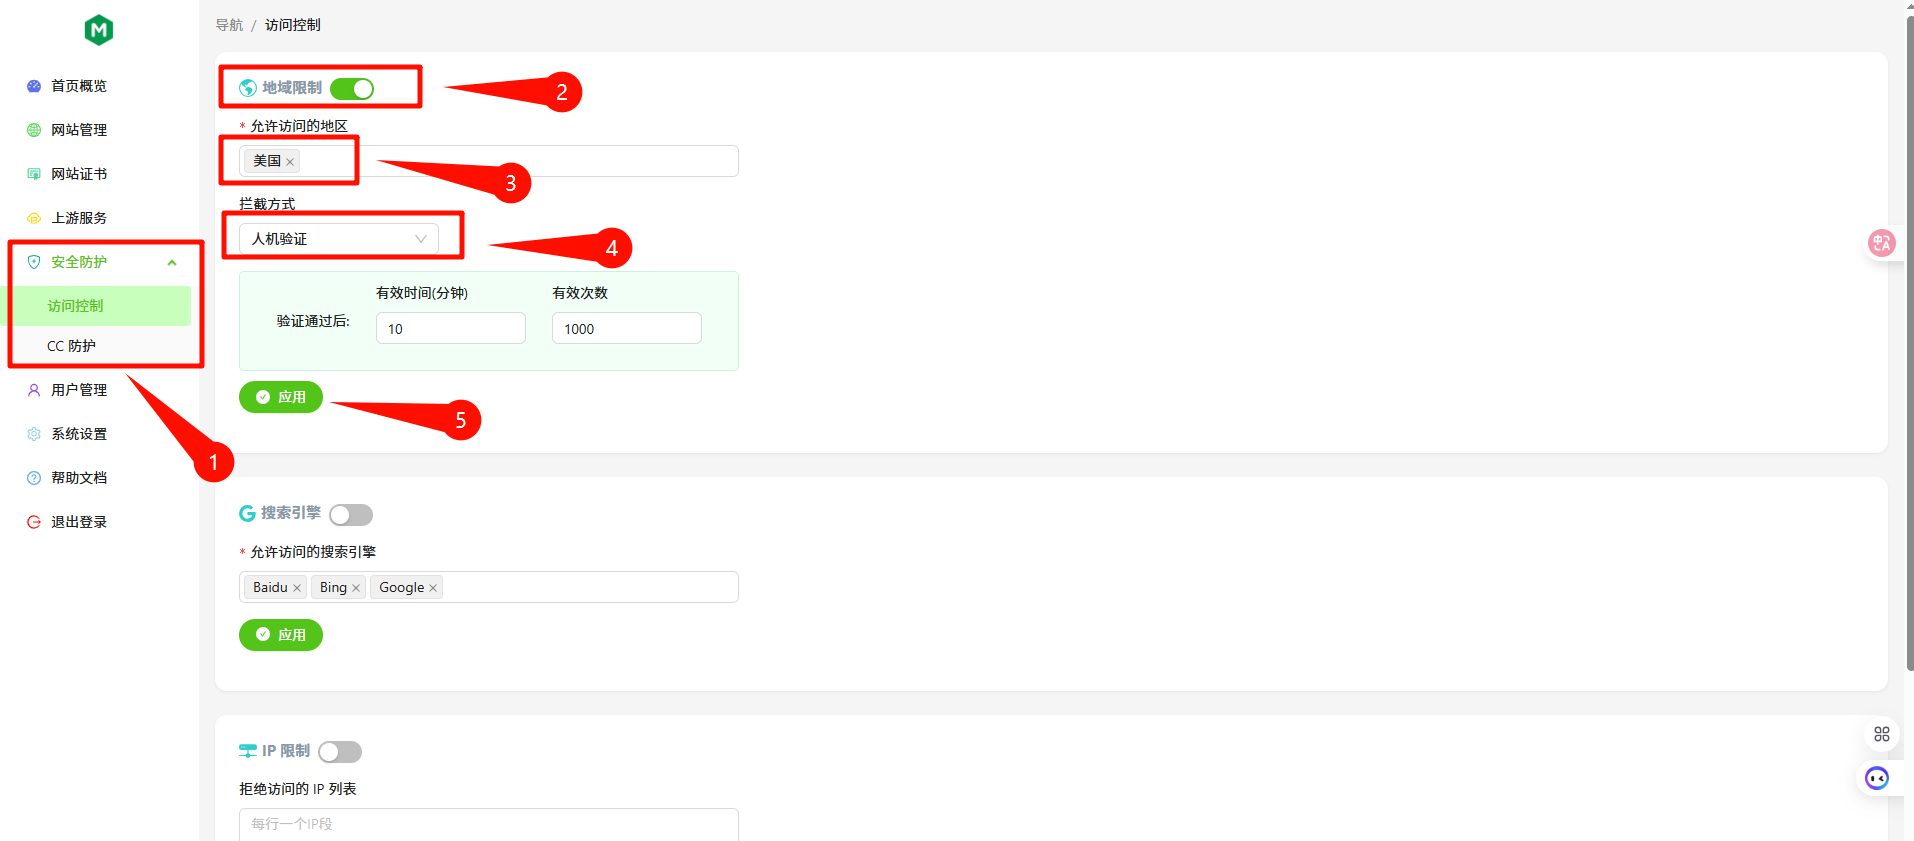Collapse the 安全防护 menu chevron
The width and height of the screenshot is (1914, 841).
click(x=172, y=263)
